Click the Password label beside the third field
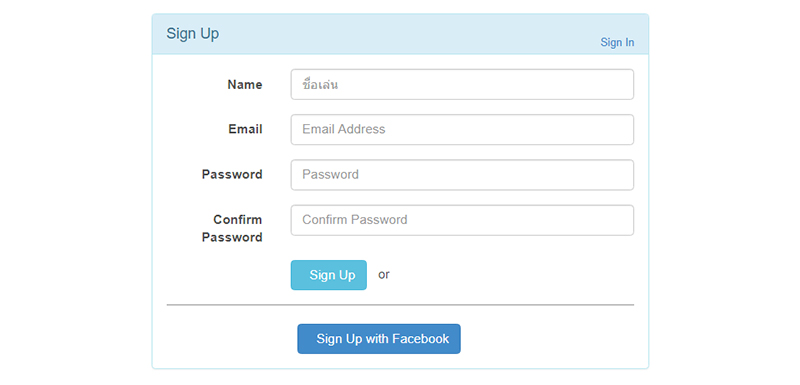 232,174
